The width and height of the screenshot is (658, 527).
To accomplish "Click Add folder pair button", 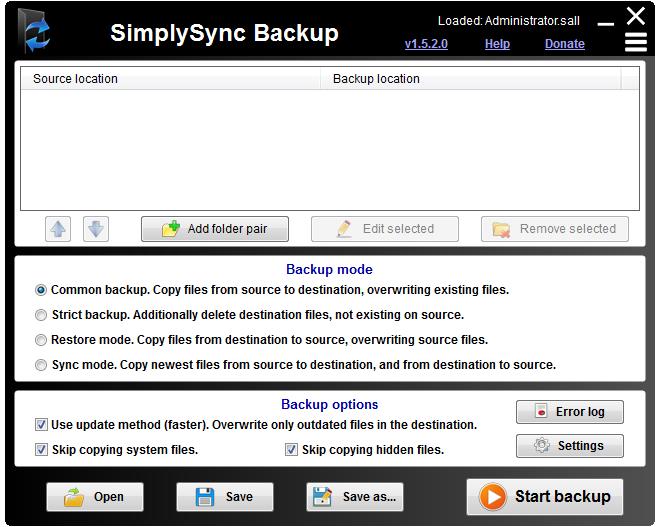I will (x=215, y=229).
